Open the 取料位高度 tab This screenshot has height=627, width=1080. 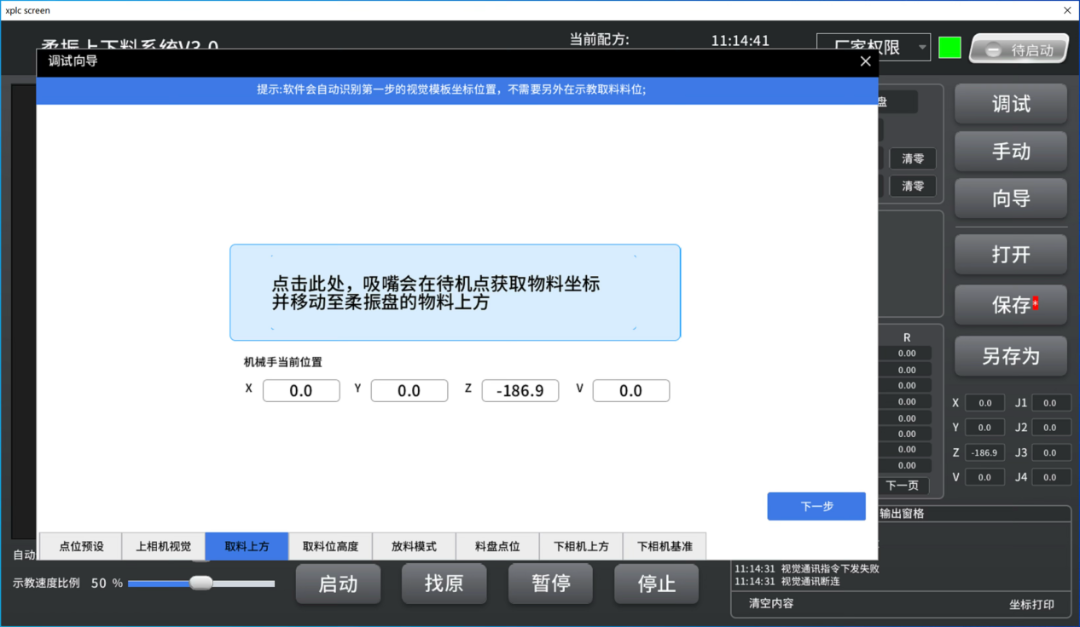[x=331, y=546]
